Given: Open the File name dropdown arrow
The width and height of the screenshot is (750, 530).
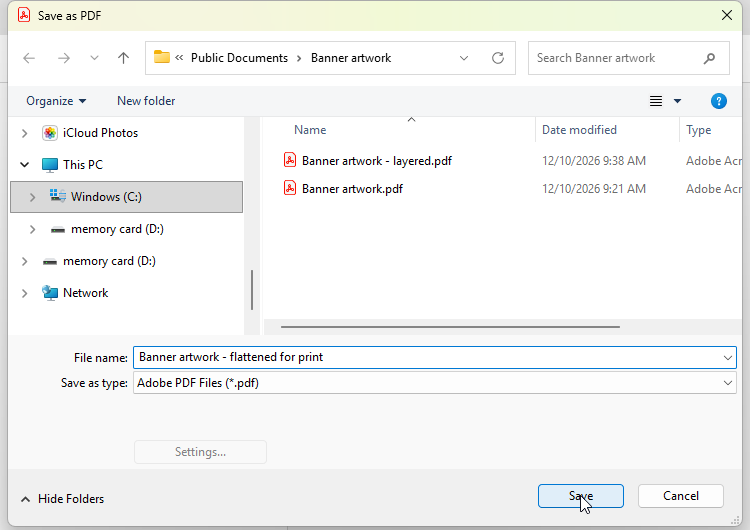Looking at the screenshot, I should coord(728,358).
